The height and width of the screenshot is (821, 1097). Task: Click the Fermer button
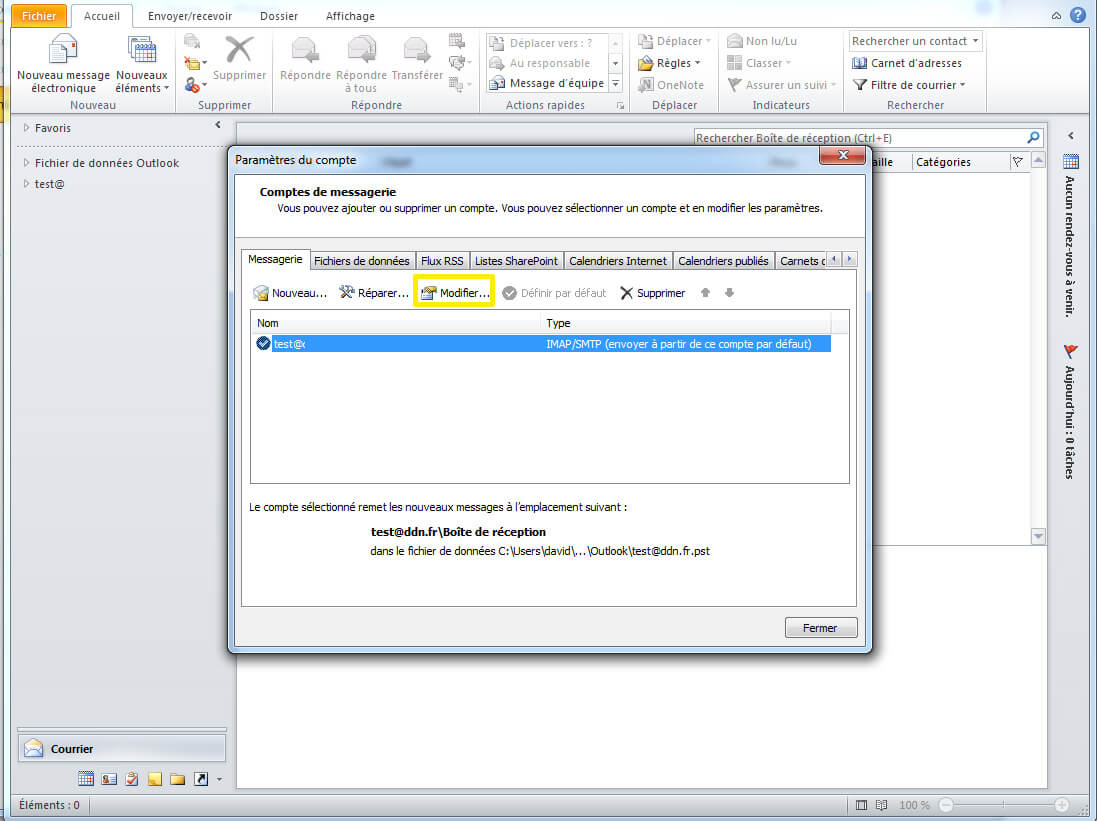pos(822,628)
